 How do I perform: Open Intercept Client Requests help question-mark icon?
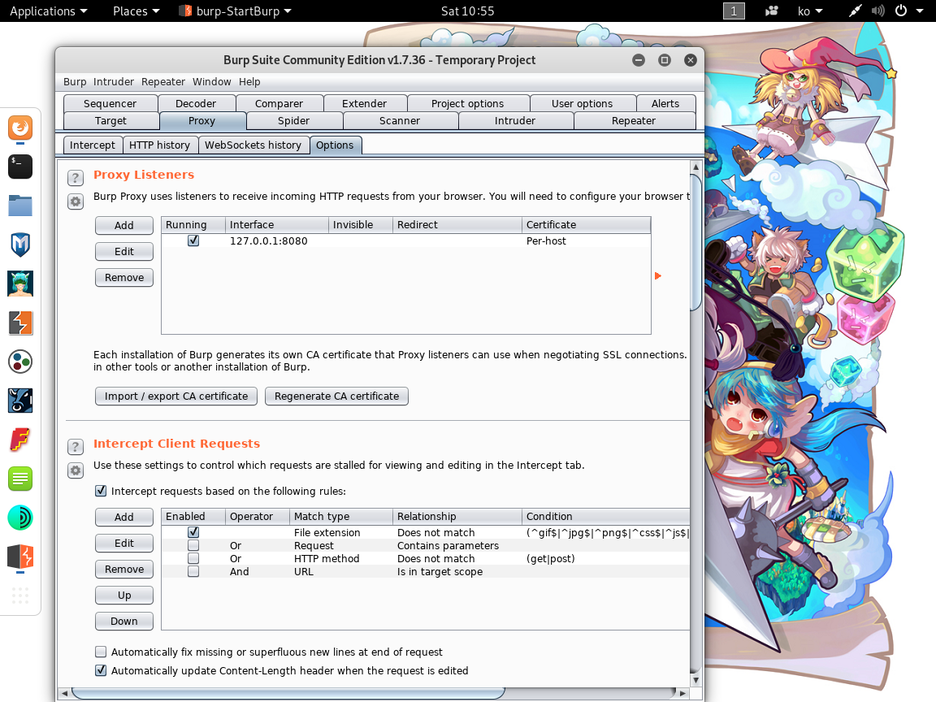(x=75, y=447)
